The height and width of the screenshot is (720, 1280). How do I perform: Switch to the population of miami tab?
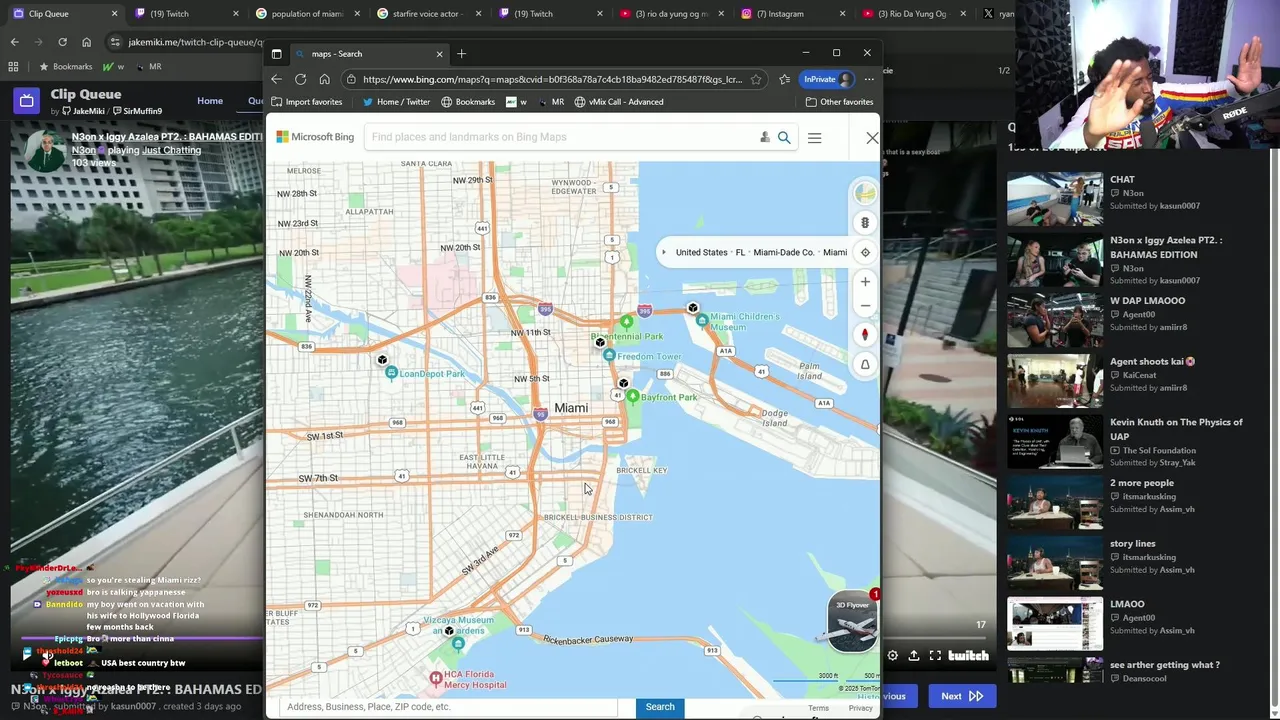(x=306, y=14)
